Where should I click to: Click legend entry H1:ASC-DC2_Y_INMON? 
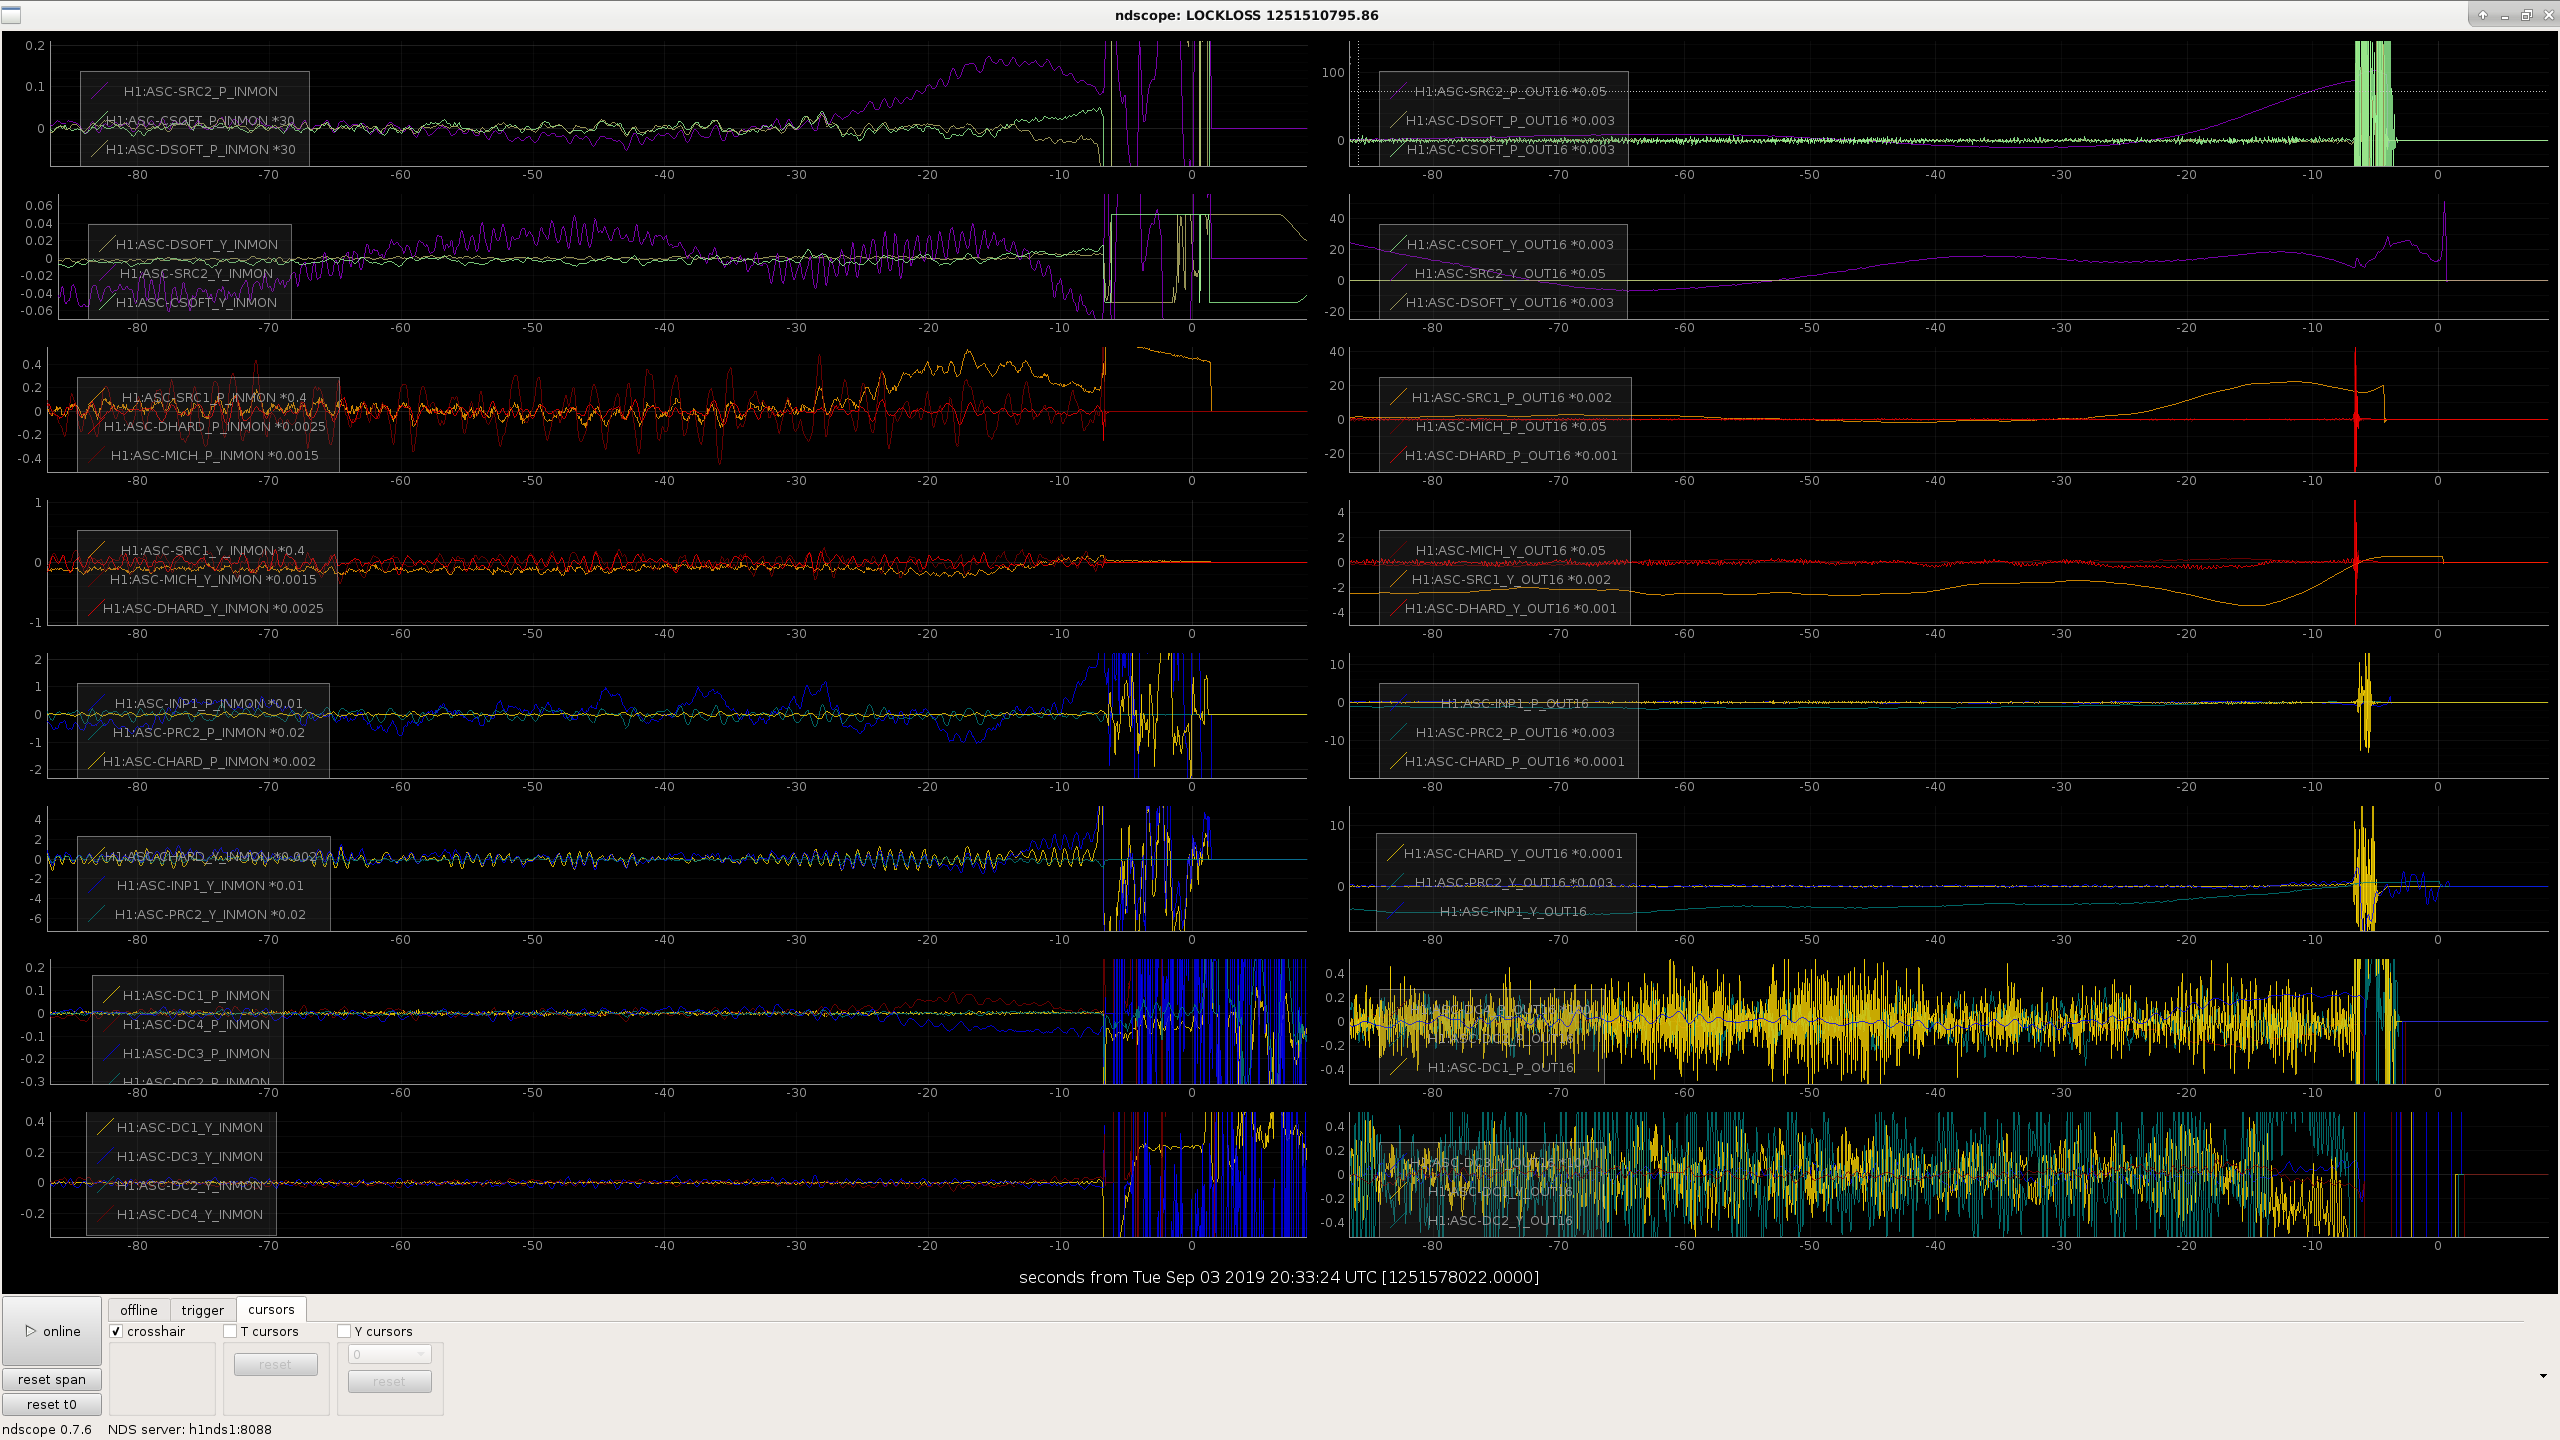tap(190, 1185)
